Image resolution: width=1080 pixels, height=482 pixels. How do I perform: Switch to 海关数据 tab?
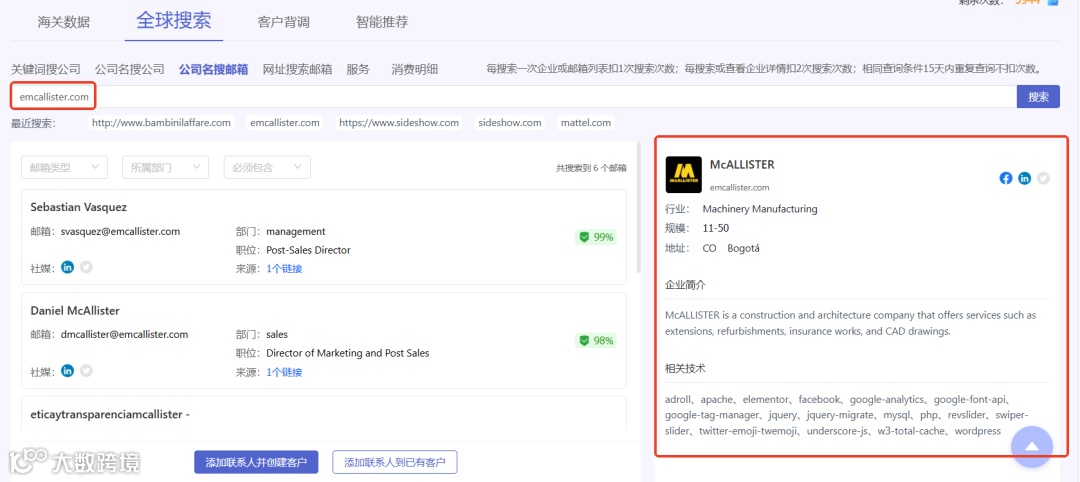click(63, 22)
